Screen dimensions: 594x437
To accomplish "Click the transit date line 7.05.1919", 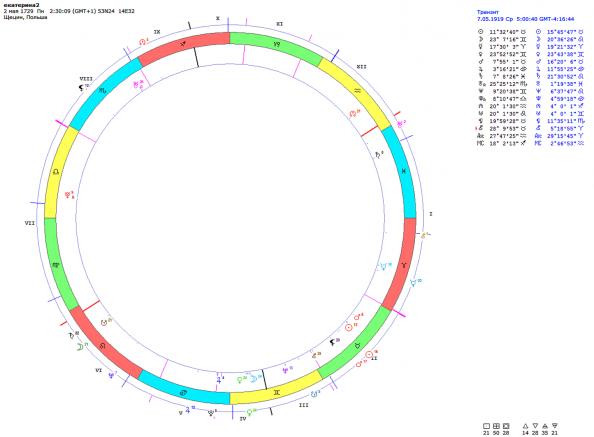I will coord(525,19).
